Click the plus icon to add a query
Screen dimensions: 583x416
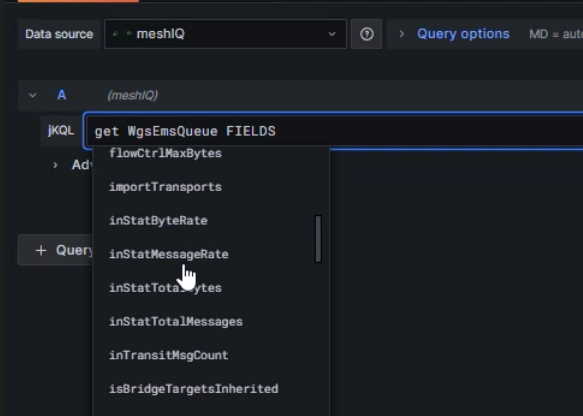point(41,250)
